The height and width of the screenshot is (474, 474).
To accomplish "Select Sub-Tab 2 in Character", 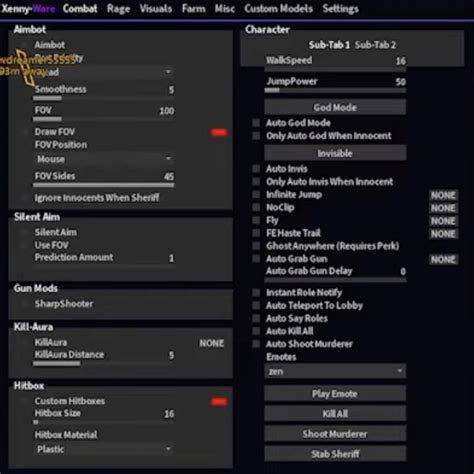I will point(375,45).
